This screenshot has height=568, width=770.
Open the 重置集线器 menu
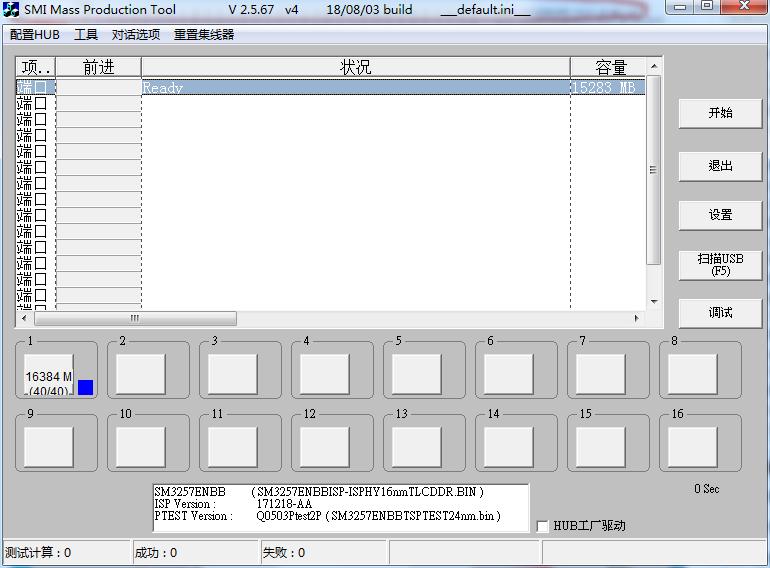[204, 35]
